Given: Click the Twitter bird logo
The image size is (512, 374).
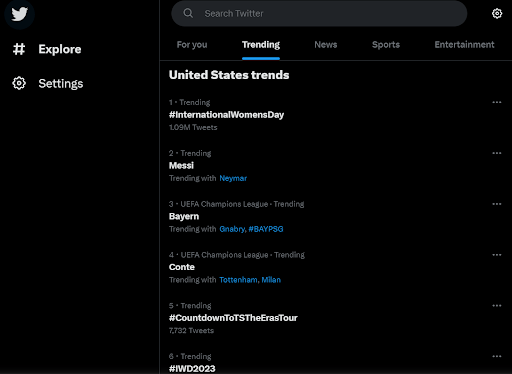Looking at the screenshot, I should coord(19,14).
